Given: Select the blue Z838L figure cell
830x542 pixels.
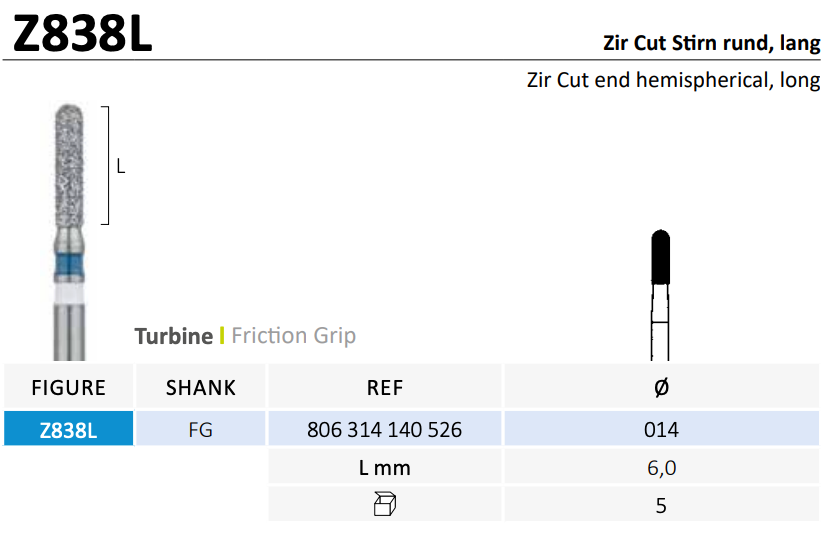Looking at the screenshot, I should pyautogui.click(x=69, y=429).
